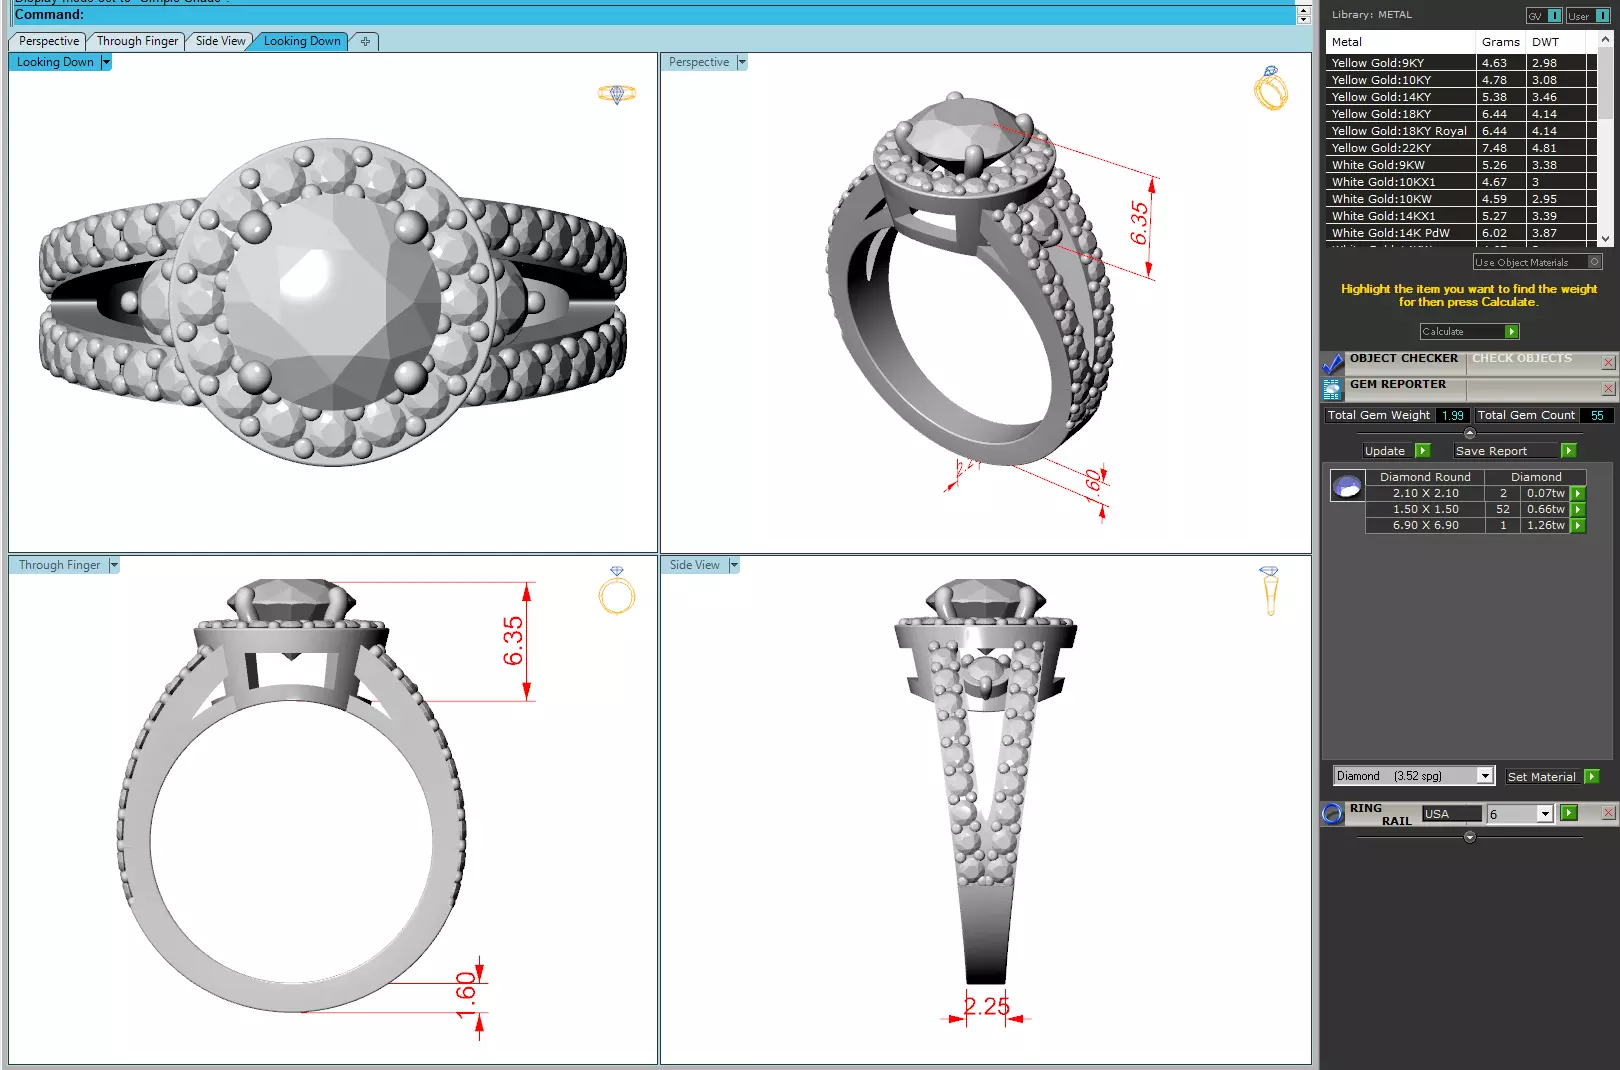Close the Object Checker panel
Image resolution: width=1620 pixels, height=1070 pixels.
(1608, 363)
